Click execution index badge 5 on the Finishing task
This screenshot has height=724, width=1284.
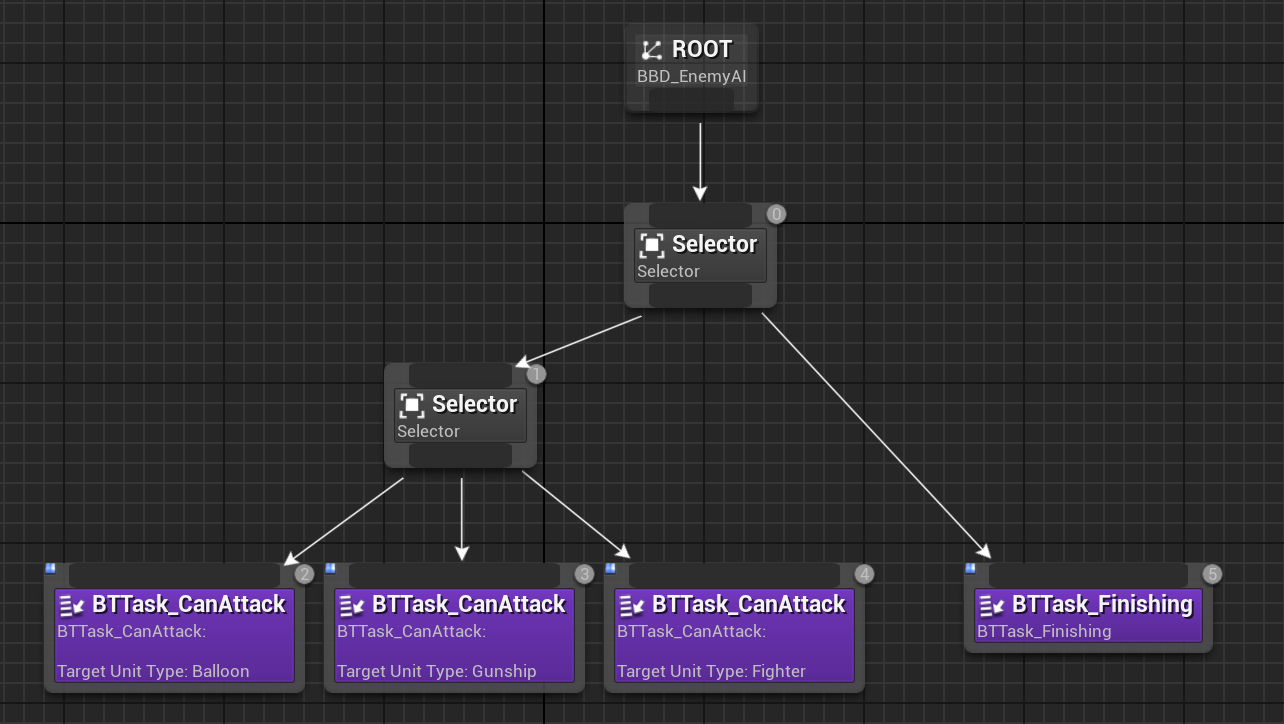1212,574
